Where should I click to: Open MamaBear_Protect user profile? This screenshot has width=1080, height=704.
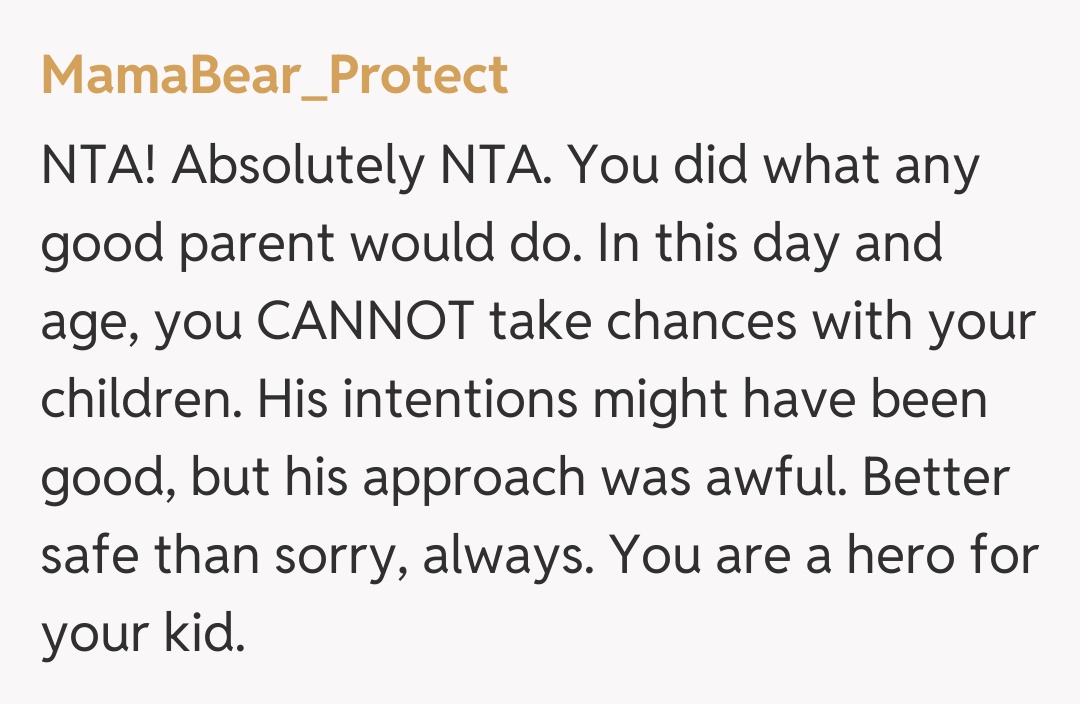pyautogui.click(x=274, y=77)
